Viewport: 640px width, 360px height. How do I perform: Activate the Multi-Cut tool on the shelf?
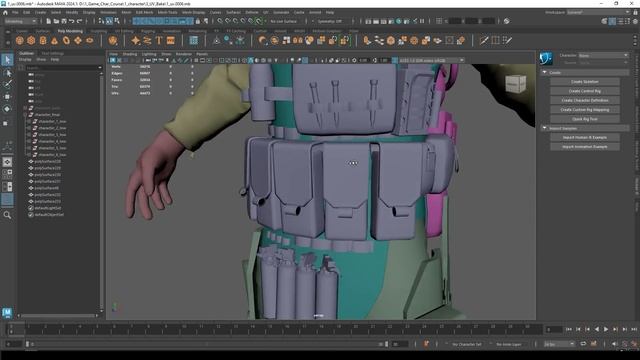coord(484,40)
